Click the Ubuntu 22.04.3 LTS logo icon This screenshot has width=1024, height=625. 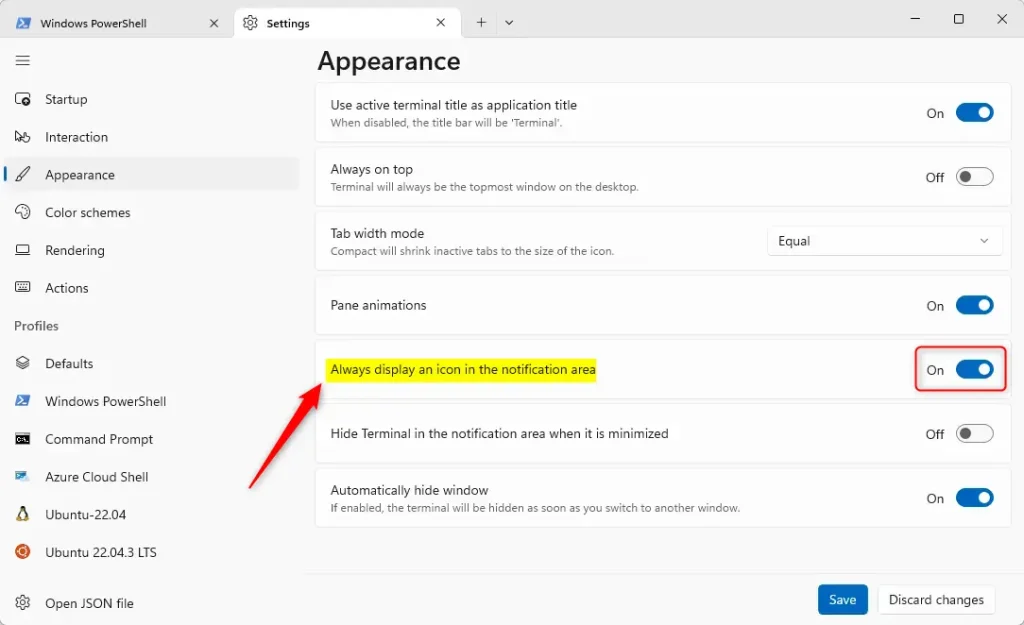tap(23, 552)
